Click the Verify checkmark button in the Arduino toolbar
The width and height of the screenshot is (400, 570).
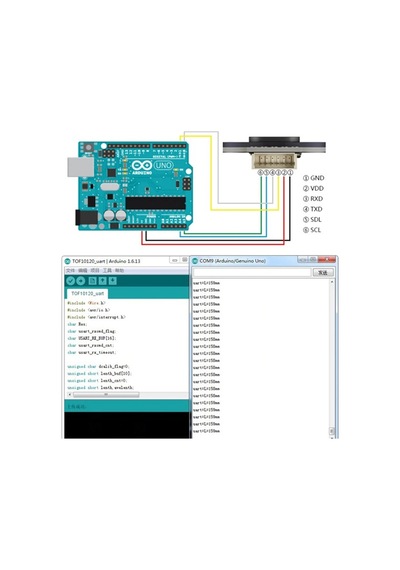coord(71,281)
